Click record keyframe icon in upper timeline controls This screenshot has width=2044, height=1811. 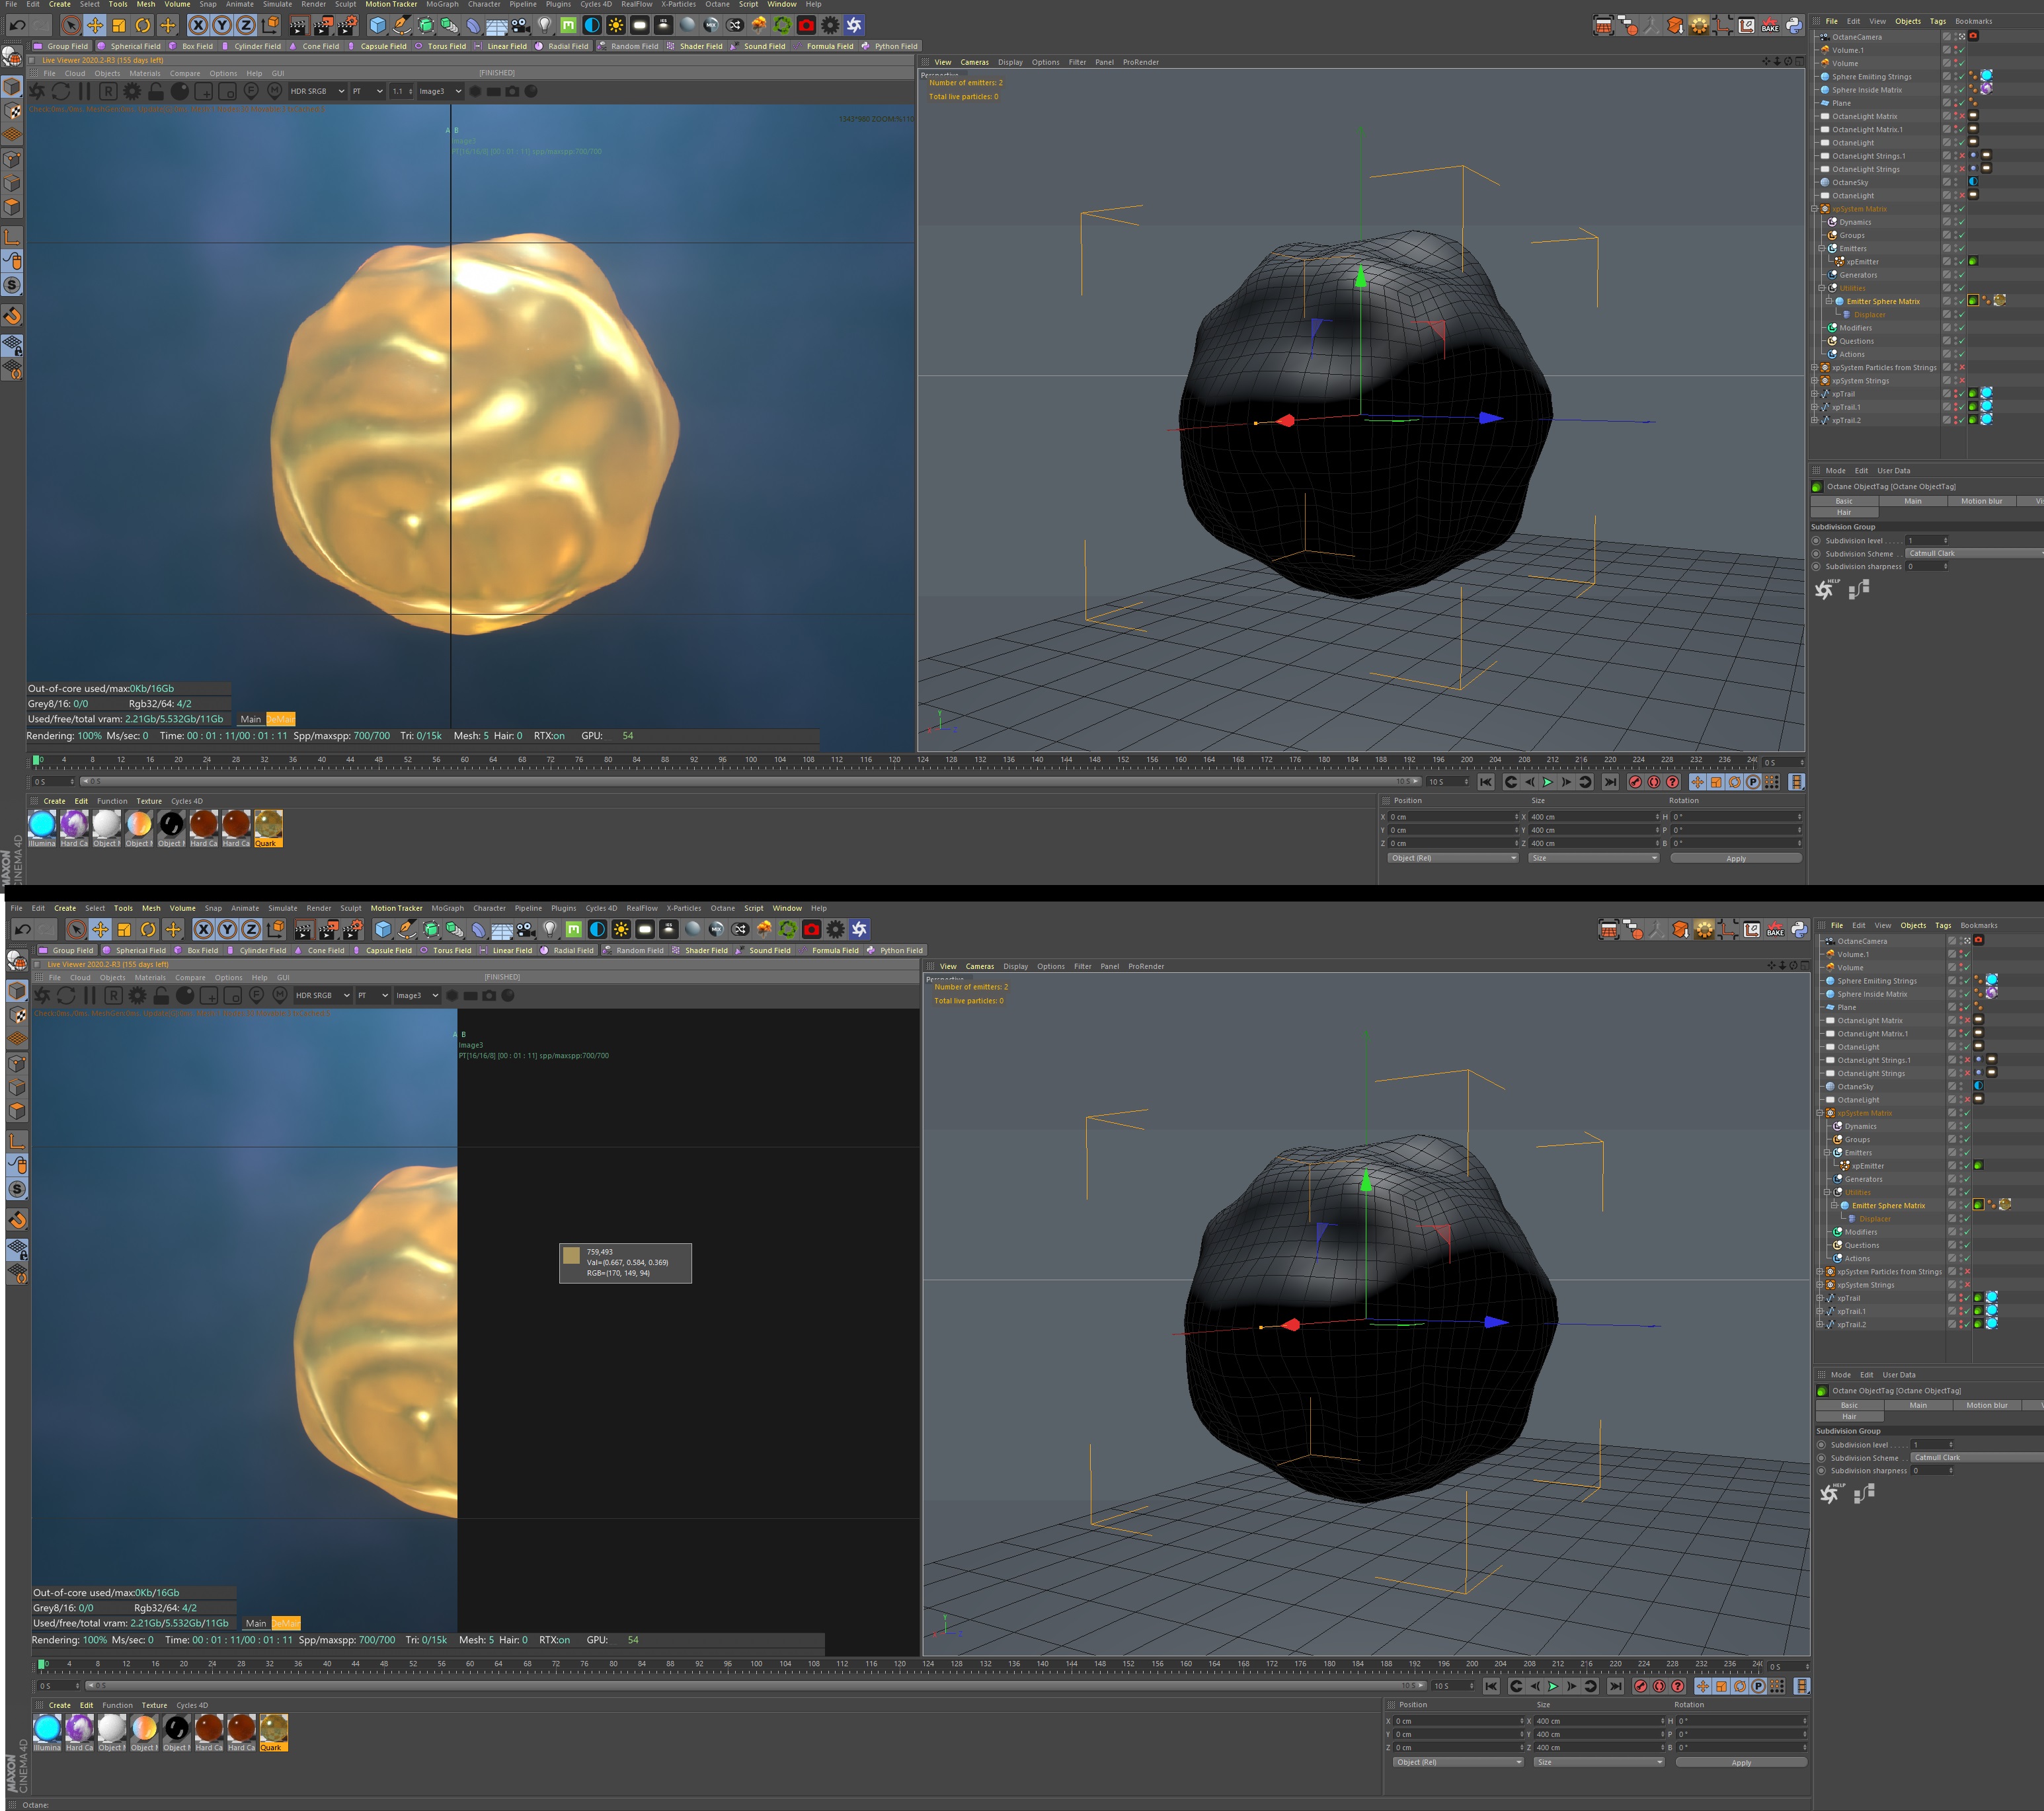[1635, 782]
